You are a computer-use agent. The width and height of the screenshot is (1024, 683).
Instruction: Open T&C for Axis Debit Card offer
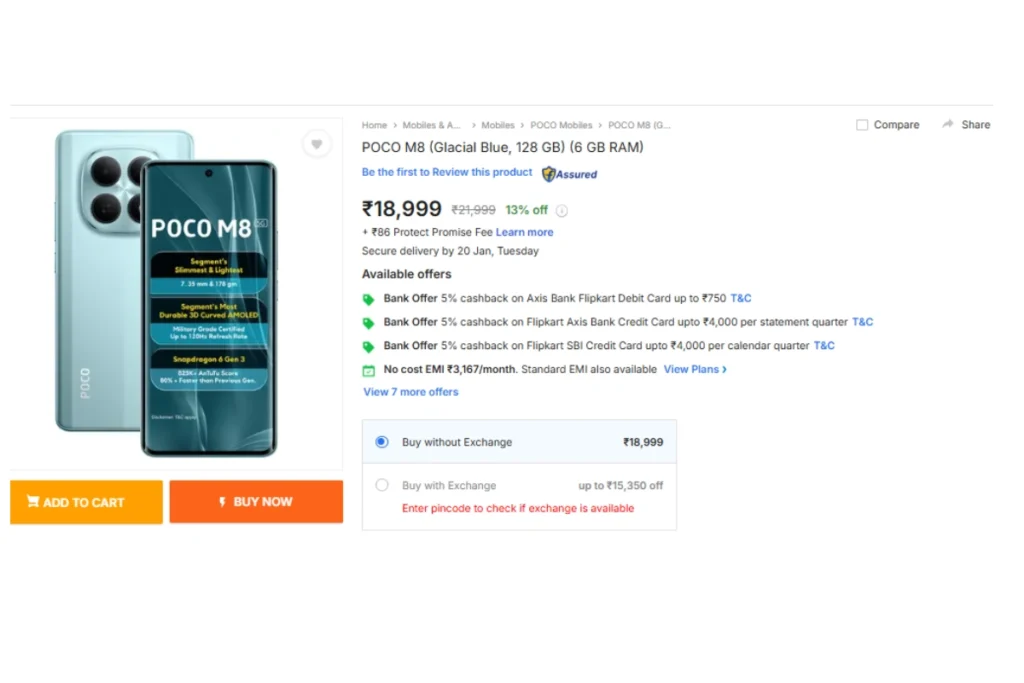741,298
